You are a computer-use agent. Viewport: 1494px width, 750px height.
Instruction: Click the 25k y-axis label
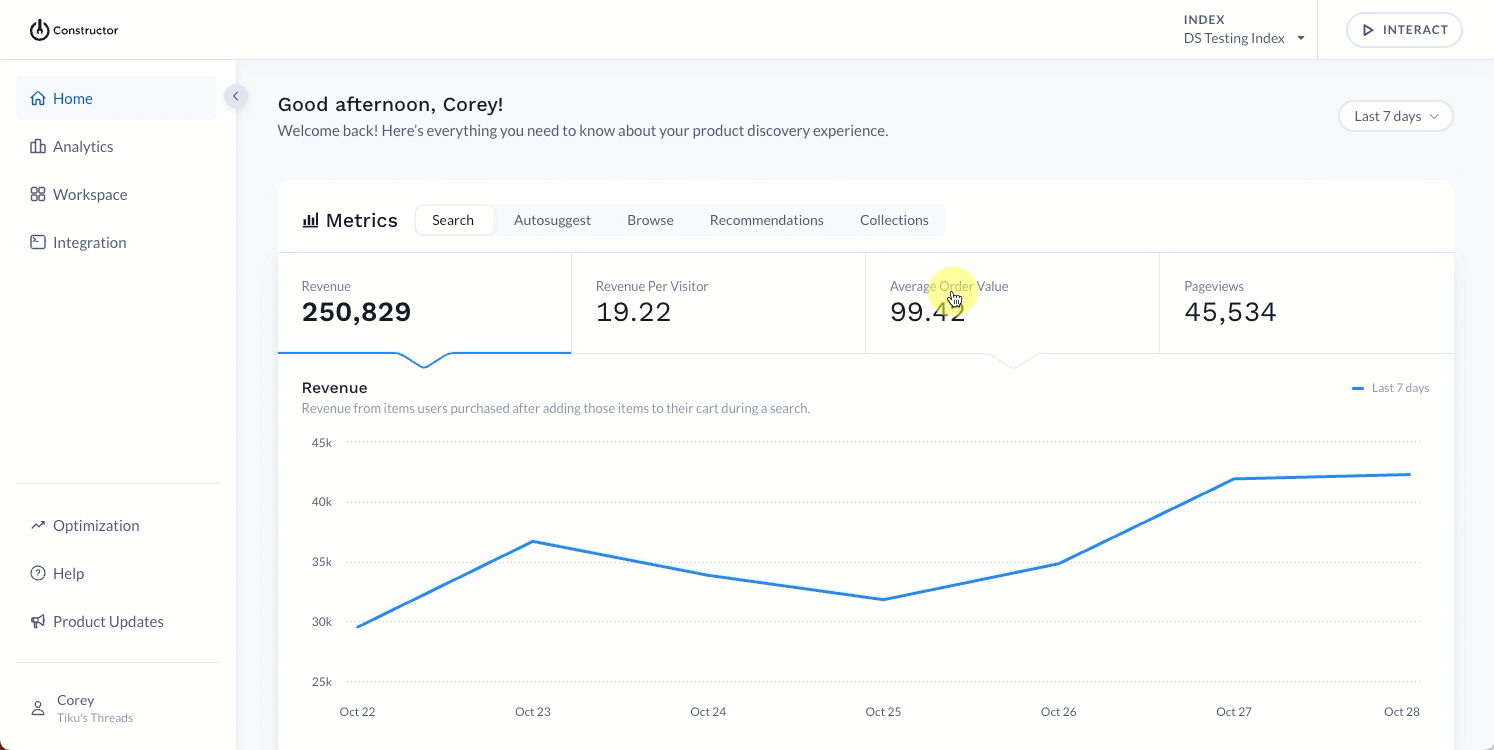321,682
